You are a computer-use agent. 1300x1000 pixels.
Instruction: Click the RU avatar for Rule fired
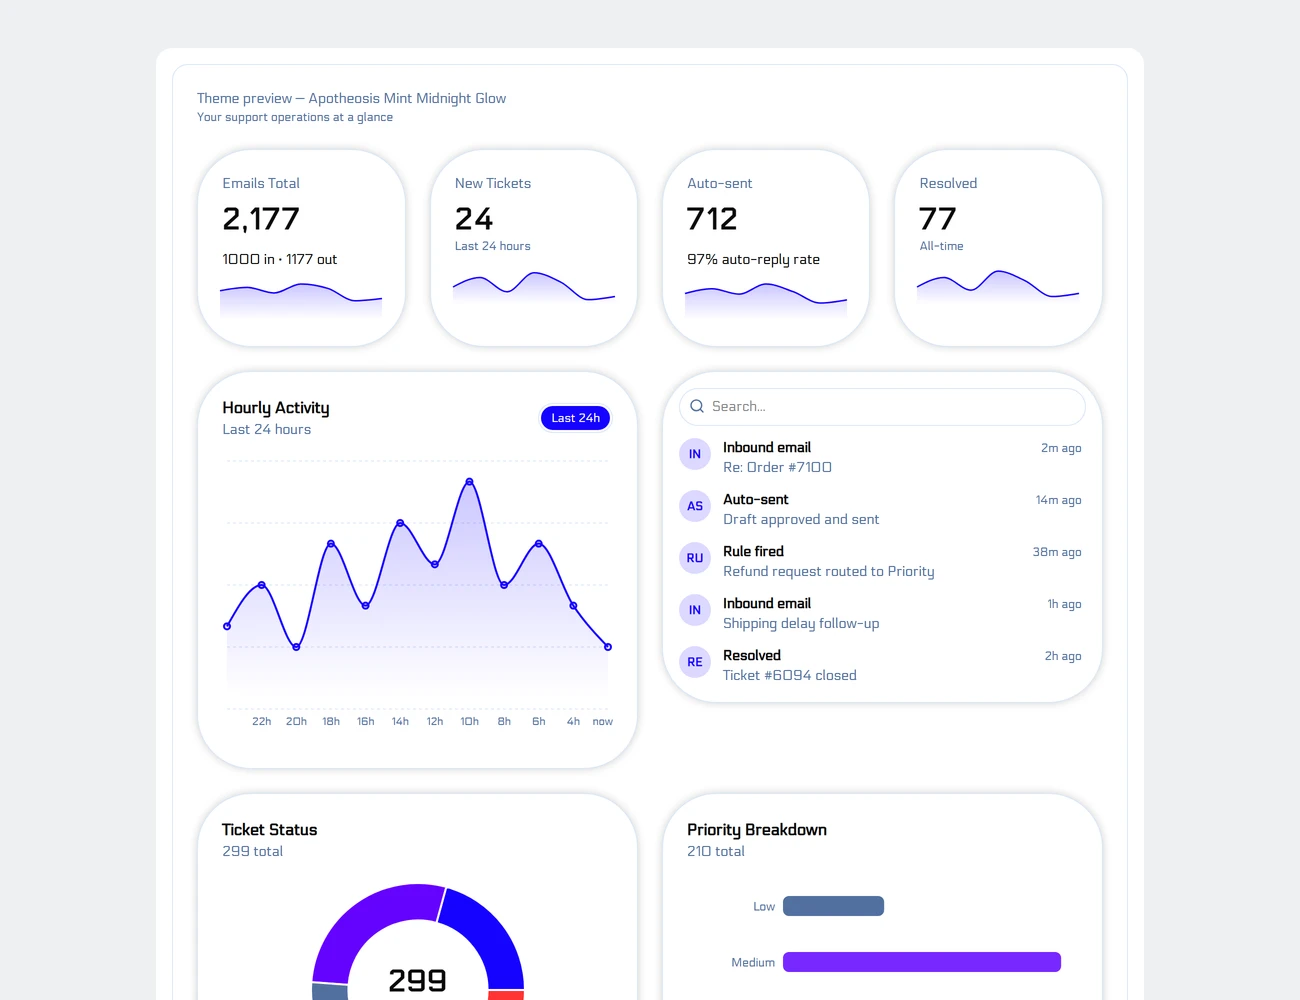coord(695,558)
